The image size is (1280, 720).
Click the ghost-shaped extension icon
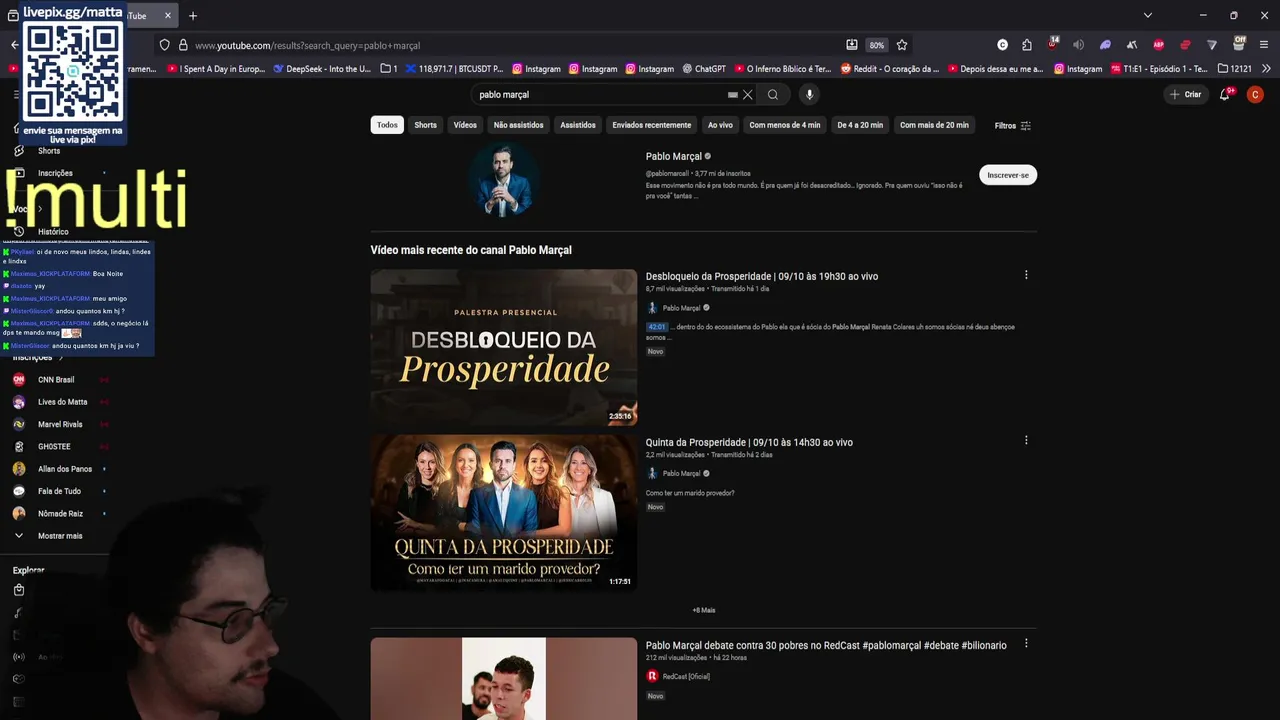tap(1105, 45)
